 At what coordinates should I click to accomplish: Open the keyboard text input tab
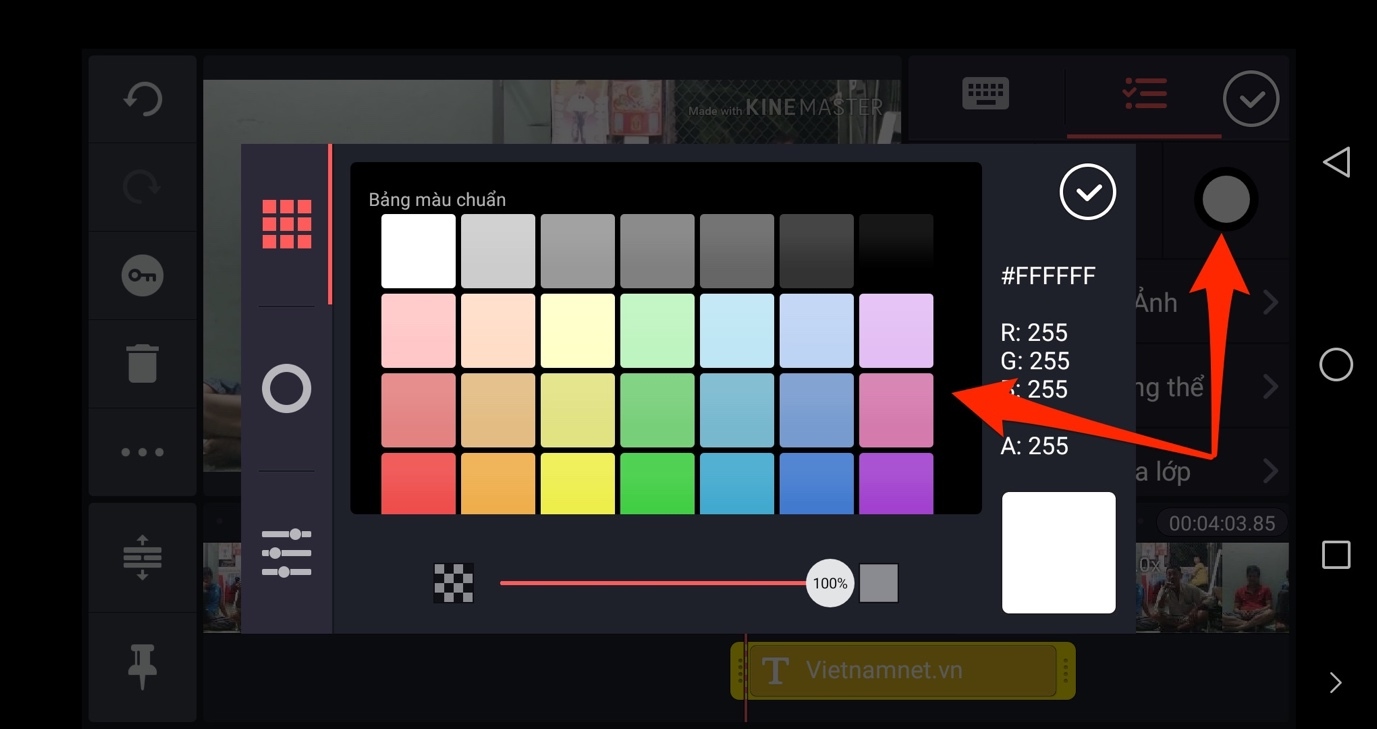[985, 95]
